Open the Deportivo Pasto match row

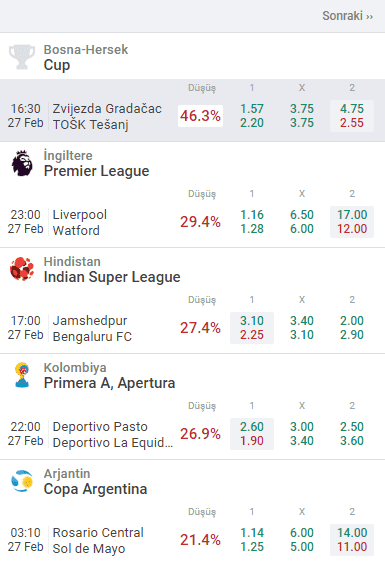192,434
